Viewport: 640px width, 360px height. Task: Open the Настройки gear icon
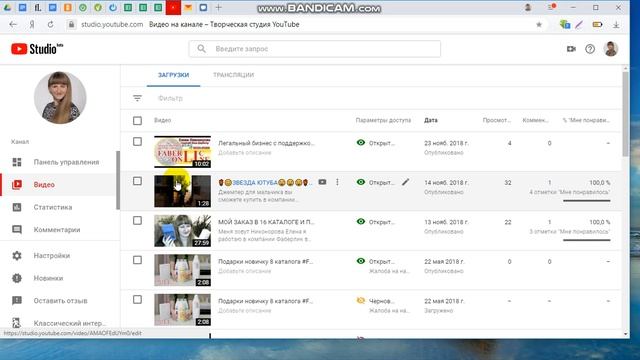(x=17, y=256)
